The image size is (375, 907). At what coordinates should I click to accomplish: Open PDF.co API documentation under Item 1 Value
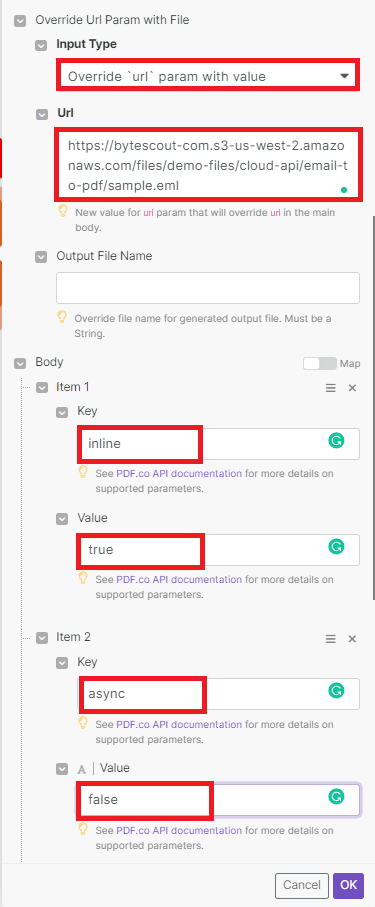pos(179,579)
